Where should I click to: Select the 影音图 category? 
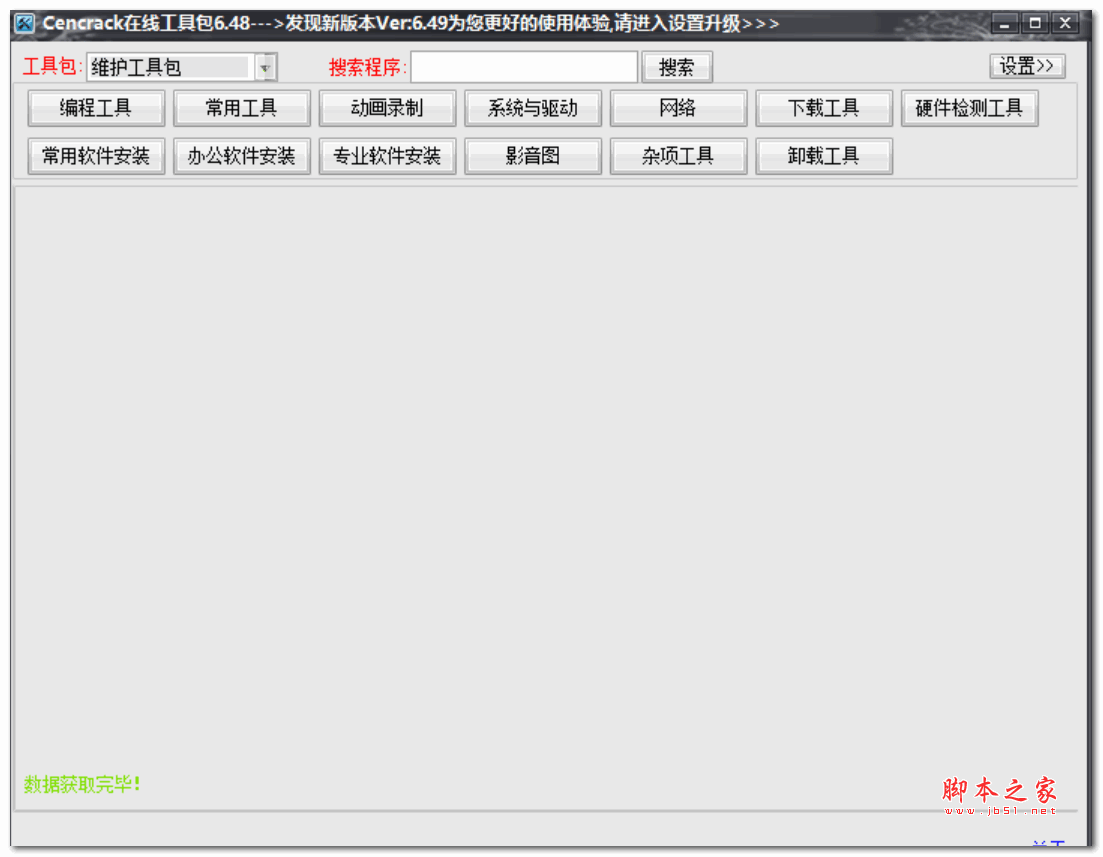click(x=533, y=155)
